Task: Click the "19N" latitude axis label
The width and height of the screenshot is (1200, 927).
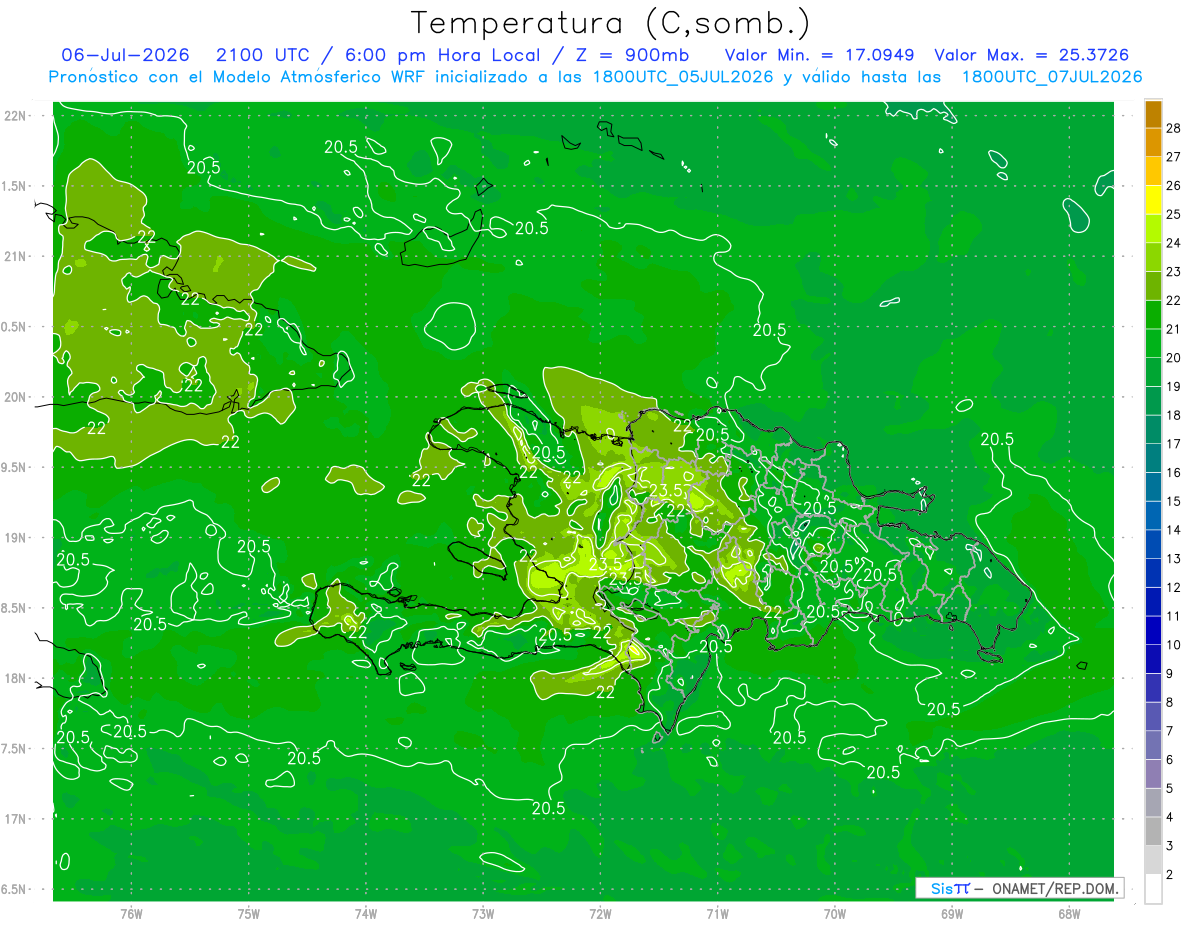Action: click(x=15, y=538)
